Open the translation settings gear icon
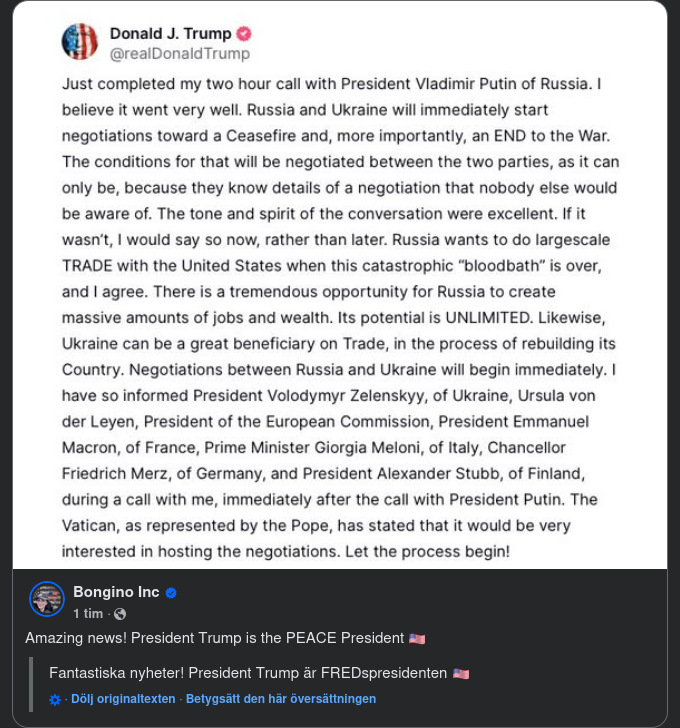The width and height of the screenshot is (680, 728). [x=55, y=699]
